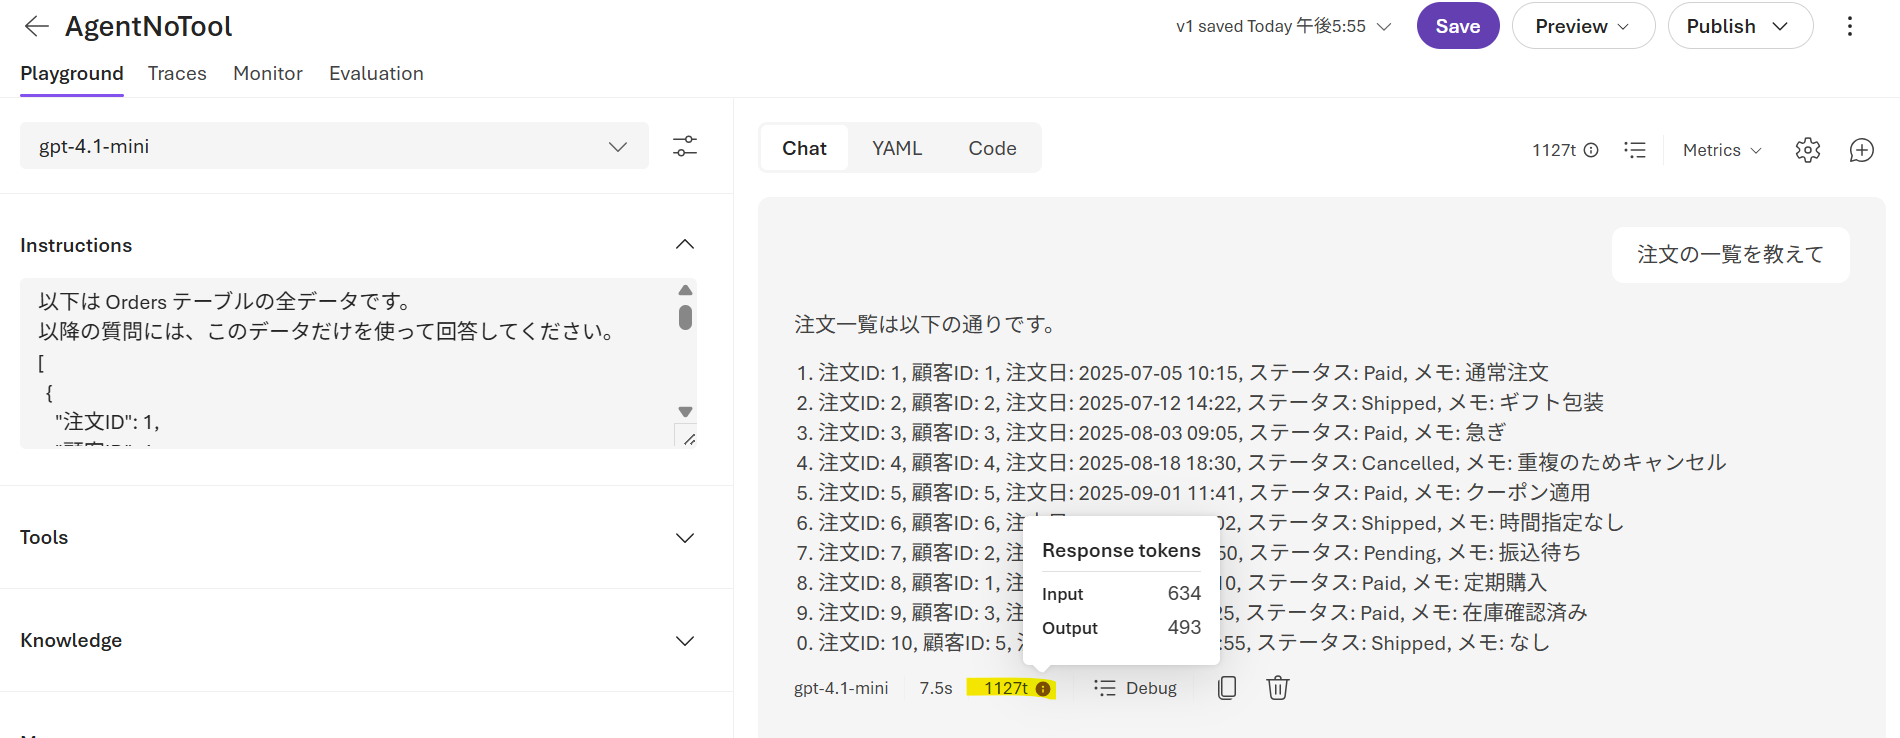Select the Code tab
1900x738 pixels.
tap(992, 148)
